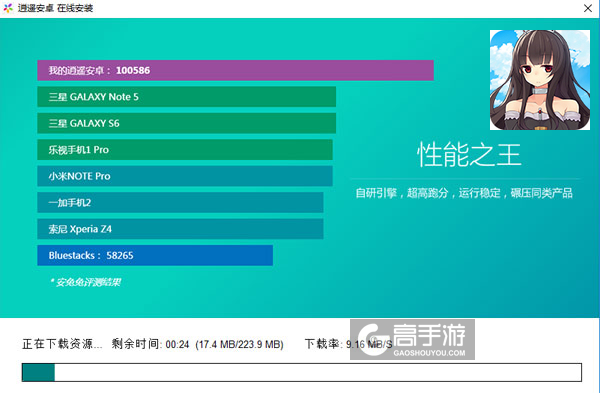Click the 逍遥安卓 在线安装 window title
The height and width of the screenshot is (393, 600).
(55, 8)
